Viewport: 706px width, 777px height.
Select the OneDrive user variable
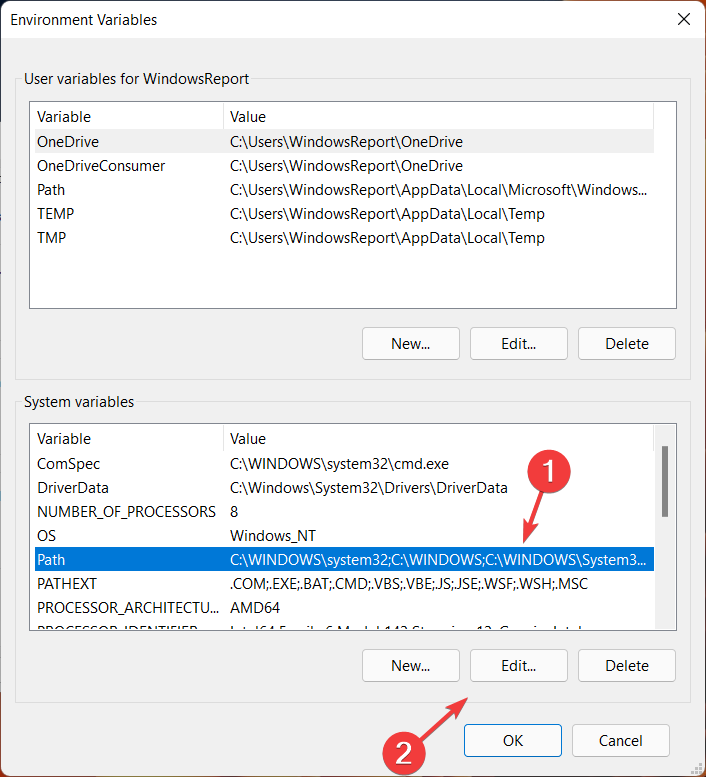point(68,142)
